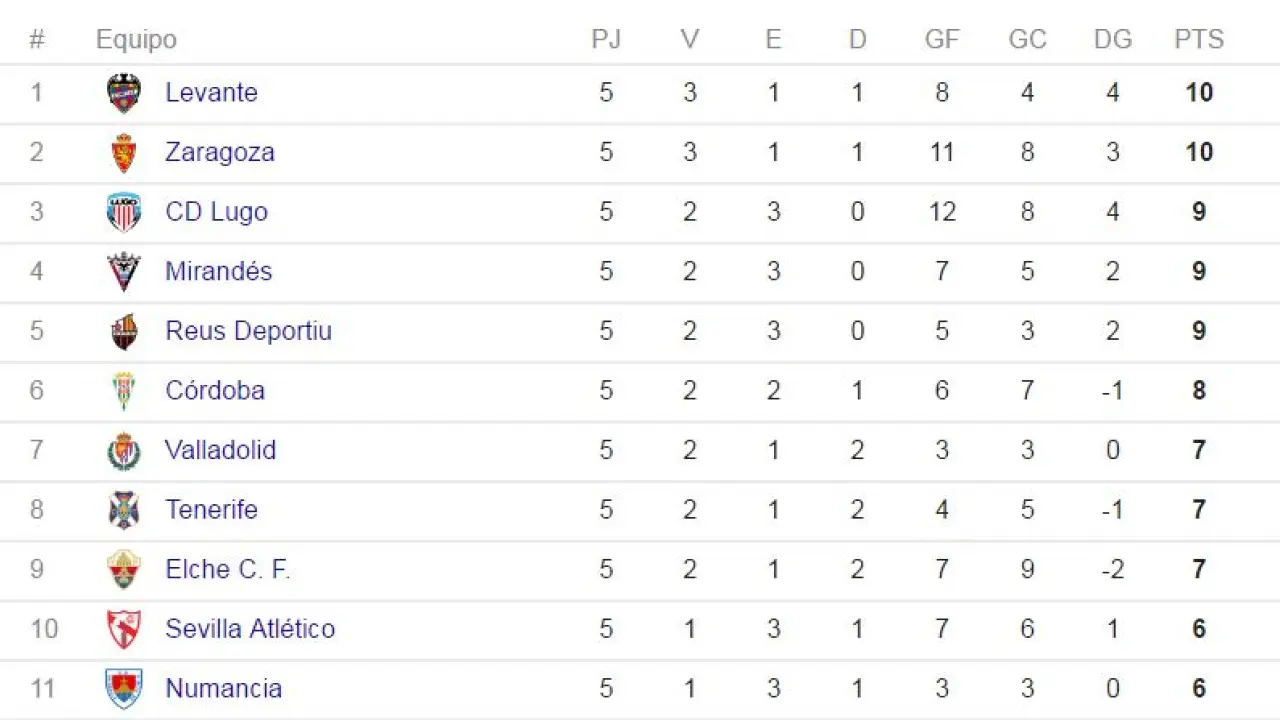Click the Tenerife club crest icon

[x=124, y=510]
